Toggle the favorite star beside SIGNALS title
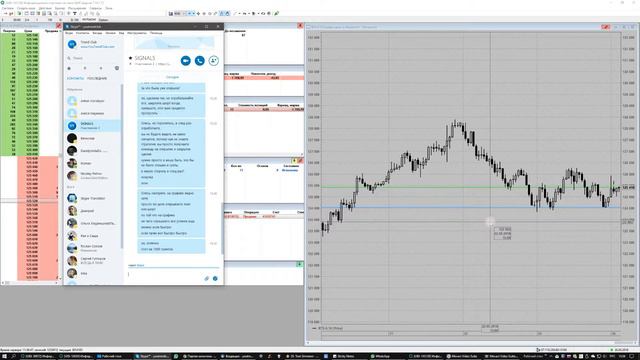Screen dimensions: 640x360 (131, 58)
